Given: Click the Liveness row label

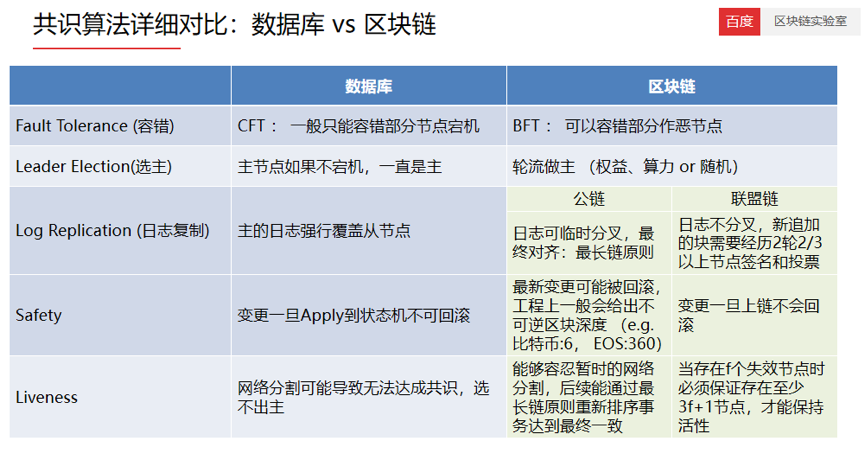Looking at the screenshot, I should [120, 397].
